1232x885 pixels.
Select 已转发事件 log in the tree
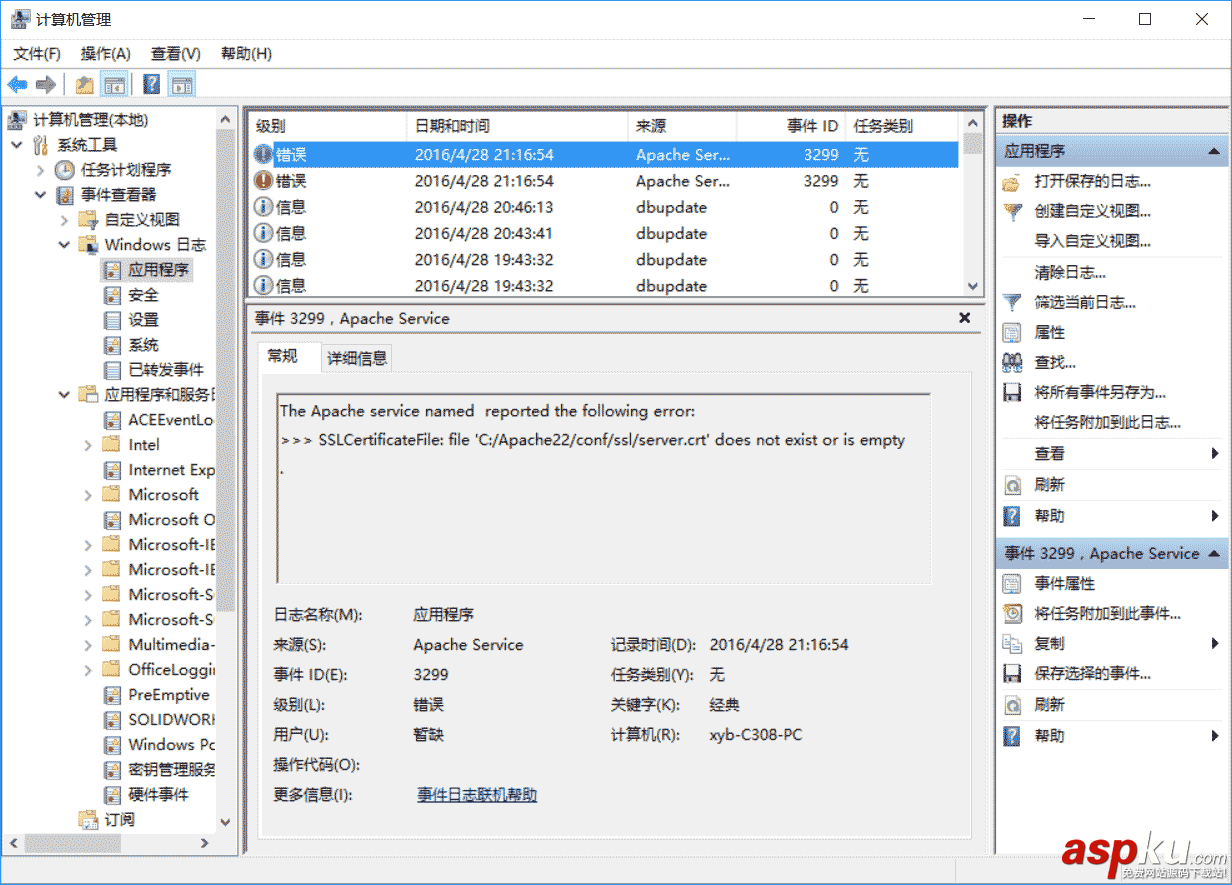[166, 370]
